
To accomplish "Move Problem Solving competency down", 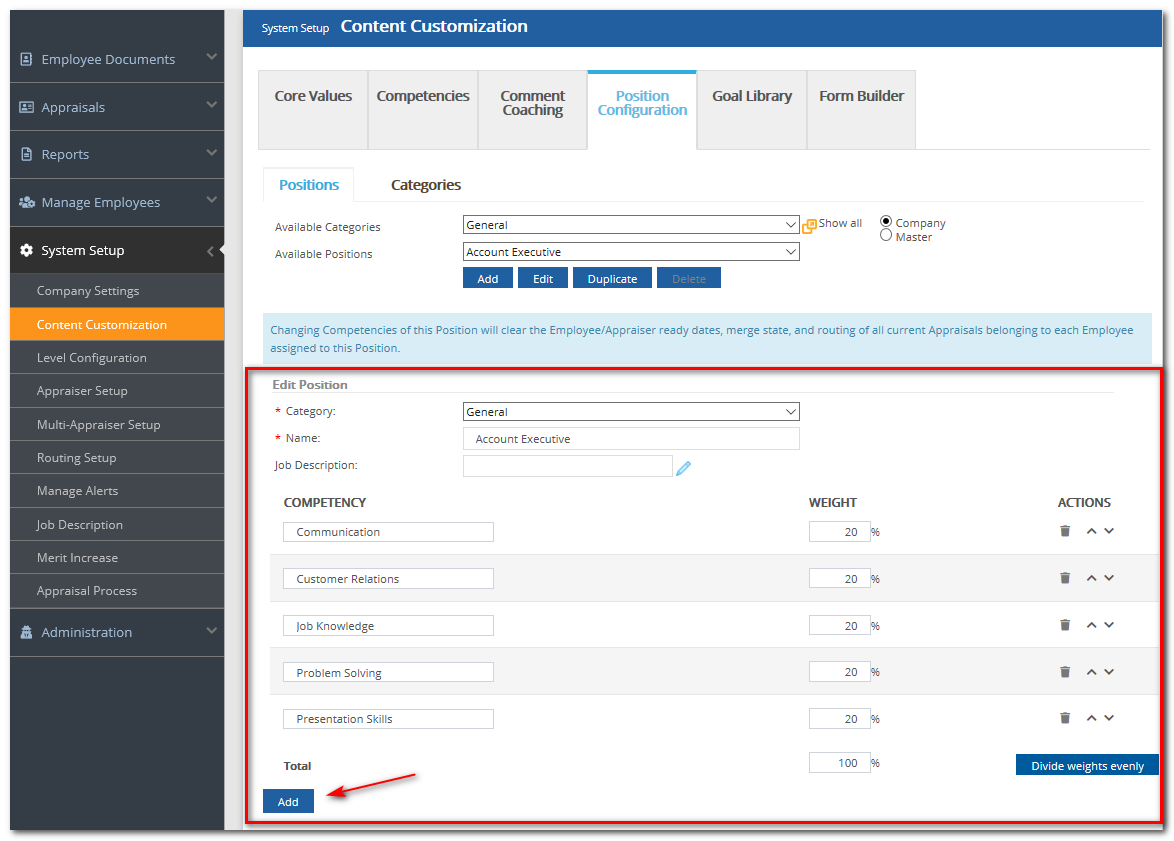I will point(1109,672).
